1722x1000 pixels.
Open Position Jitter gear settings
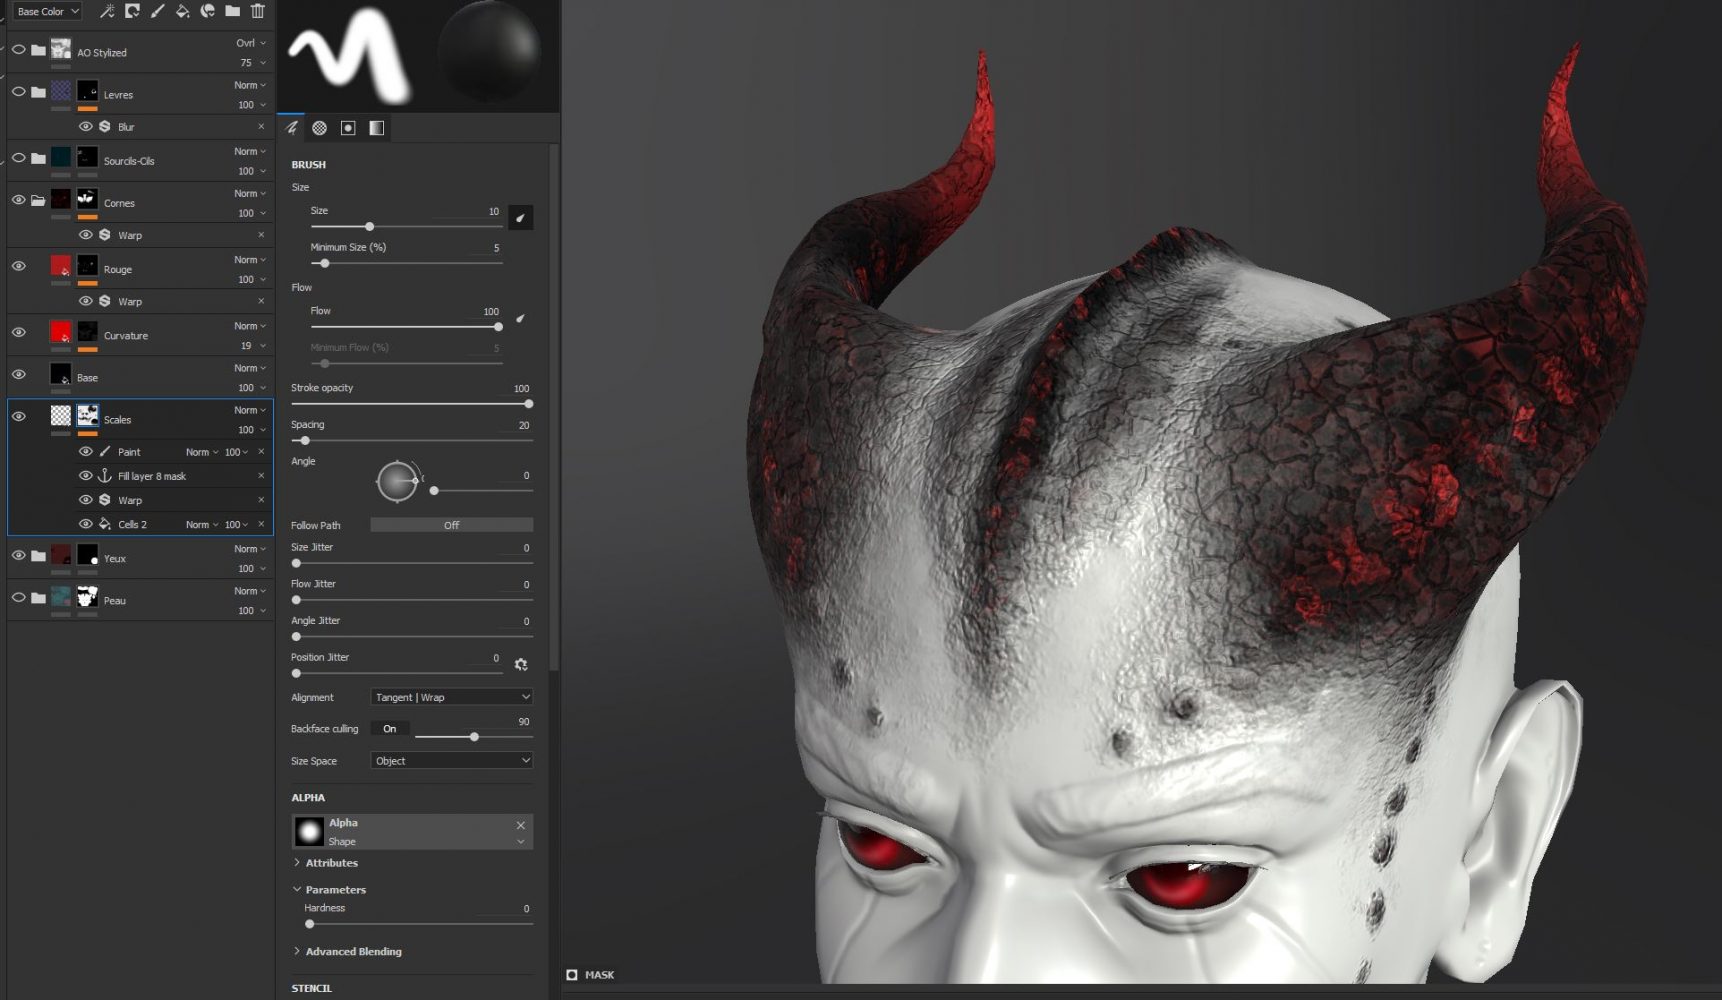pos(521,664)
